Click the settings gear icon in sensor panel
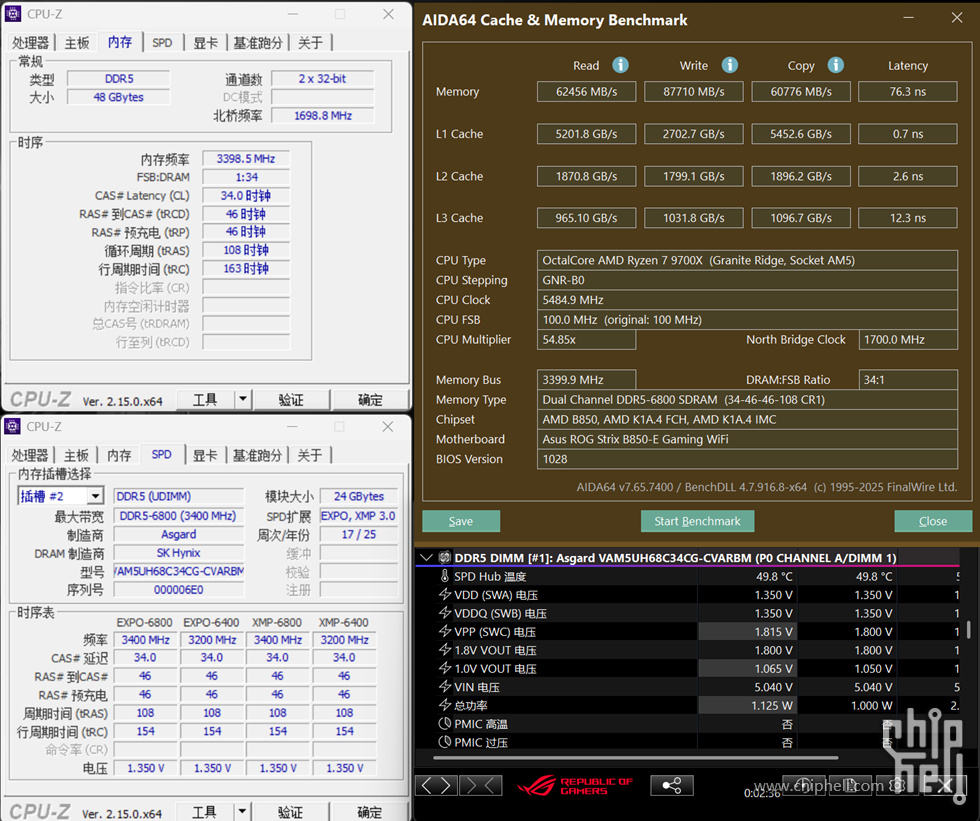This screenshot has width=980, height=821. (x=898, y=785)
